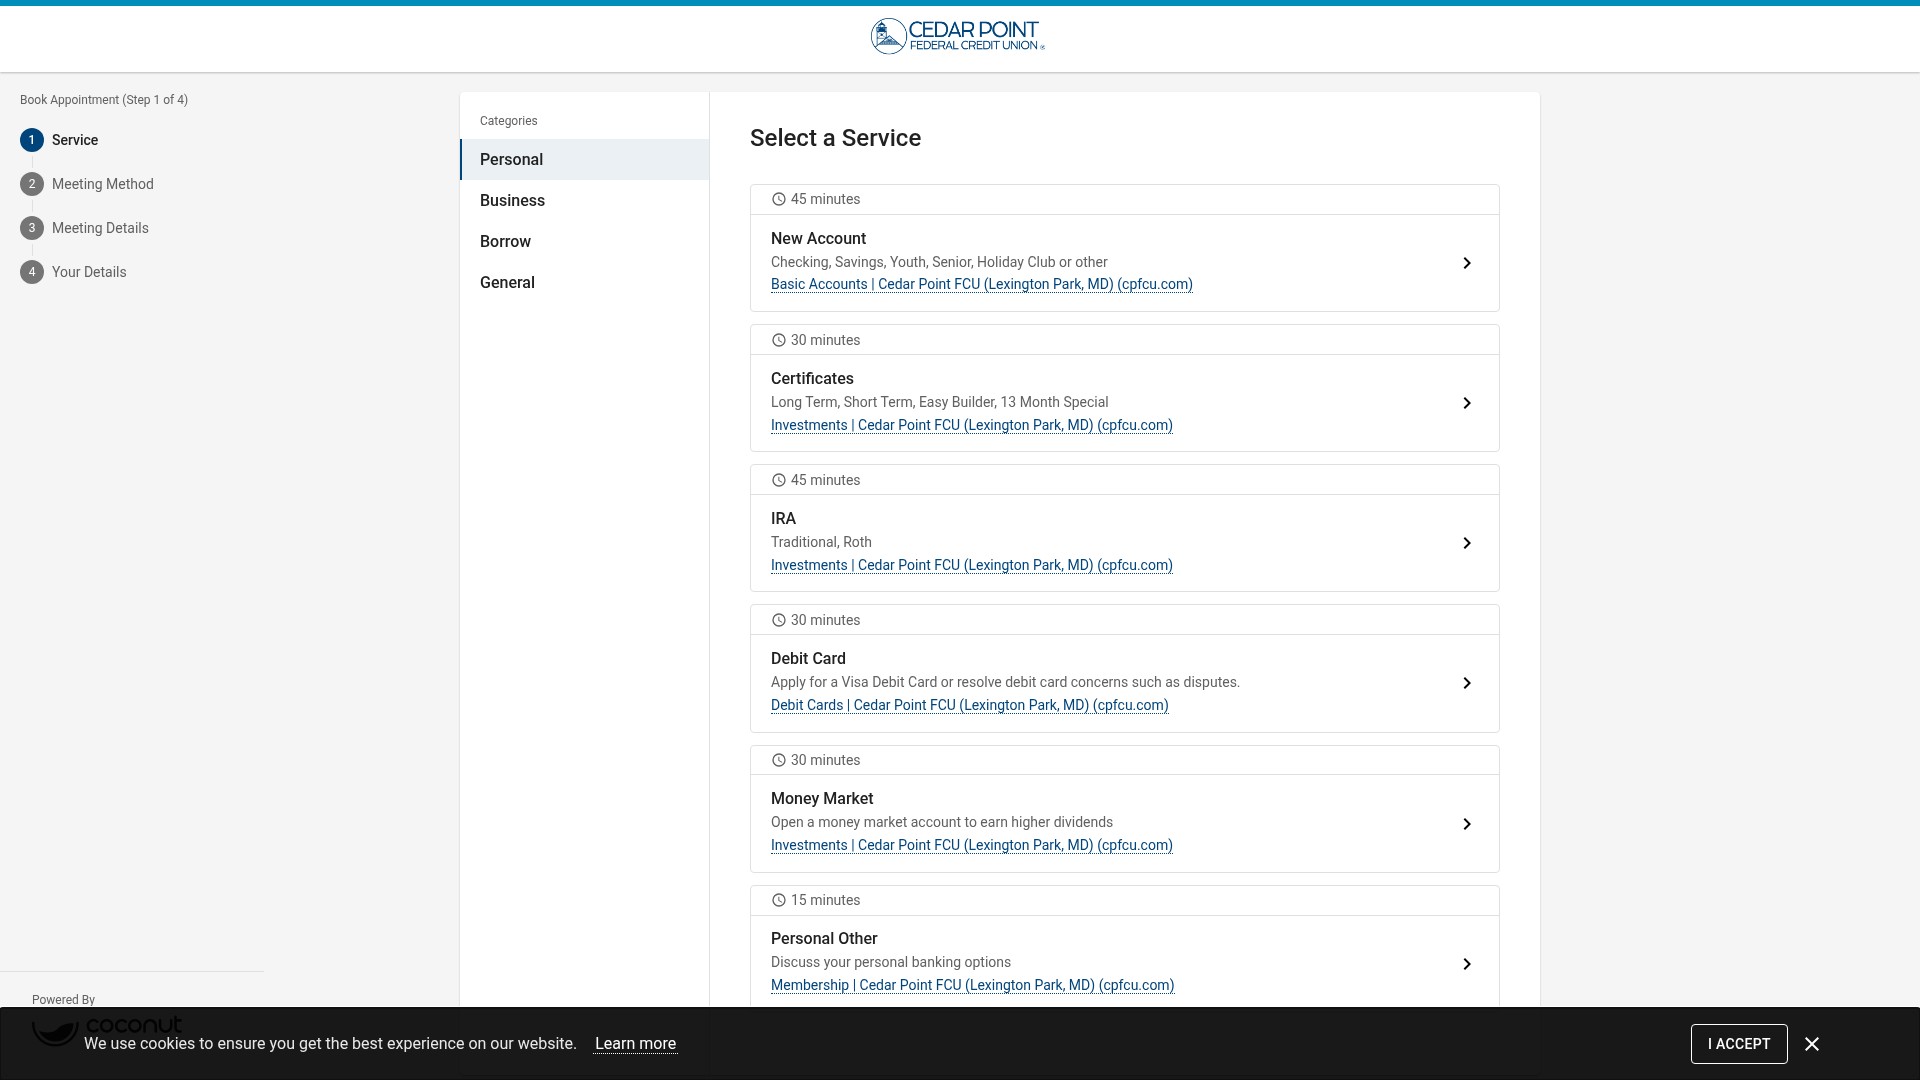Click the step 1 Service circle icon
Image resolution: width=1920 pixels, height=1080 pixels.
32,140
